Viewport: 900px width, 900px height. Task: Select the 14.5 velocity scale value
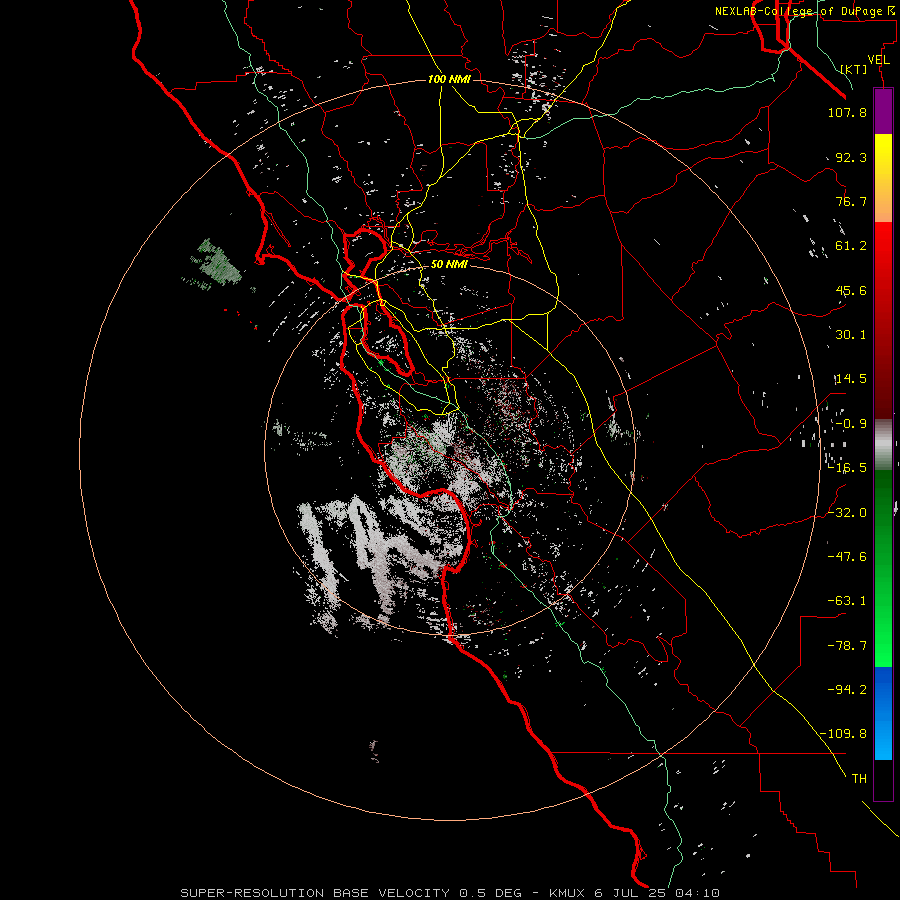[x=851, y=379]
